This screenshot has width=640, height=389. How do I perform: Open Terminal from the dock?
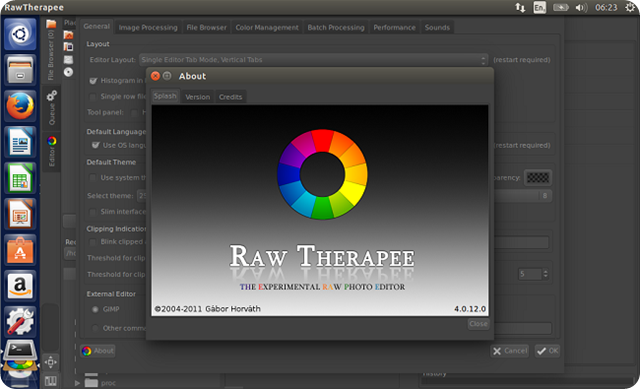[20, 350]
